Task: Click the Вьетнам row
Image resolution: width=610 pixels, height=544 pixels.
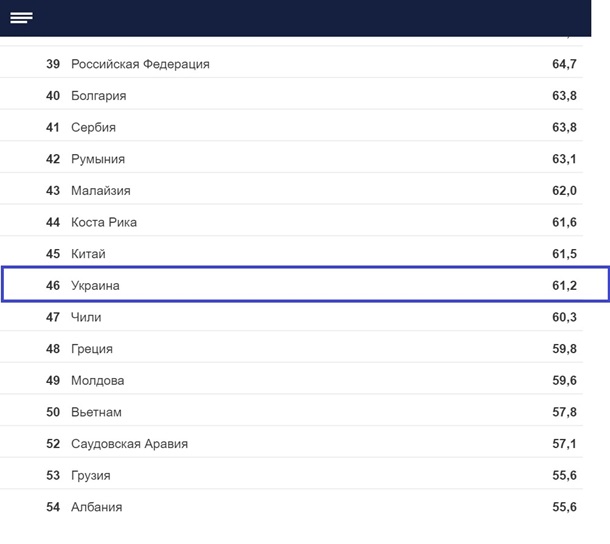Action: 96,412
